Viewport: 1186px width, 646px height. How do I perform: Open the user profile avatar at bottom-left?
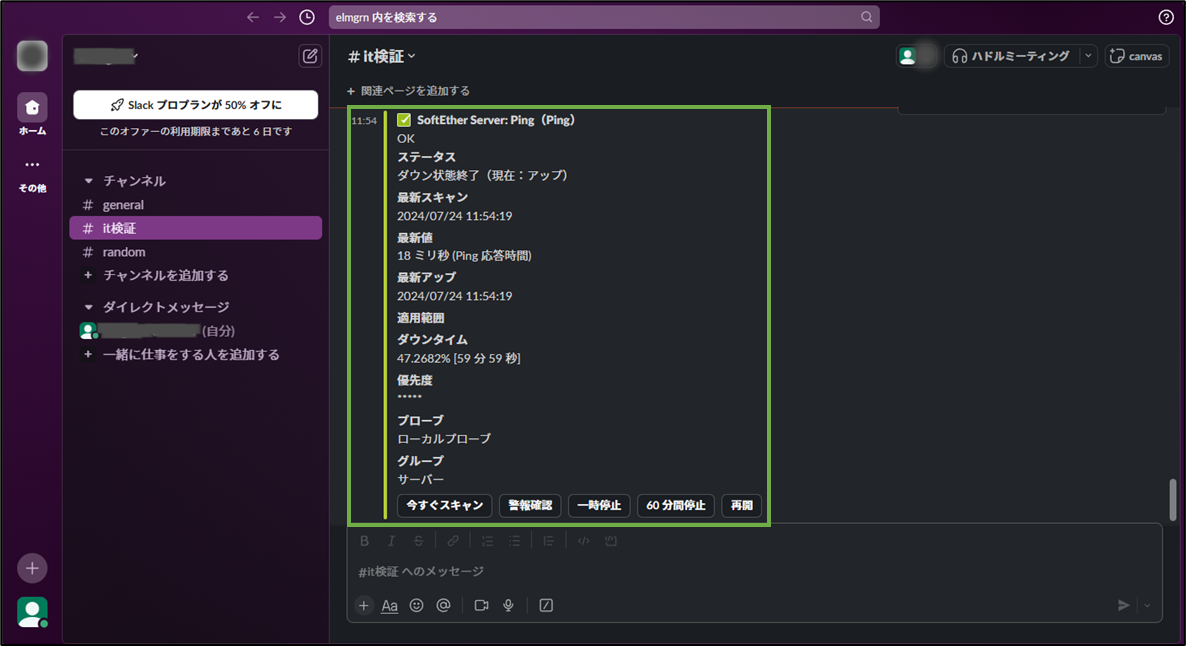point(32,612)
